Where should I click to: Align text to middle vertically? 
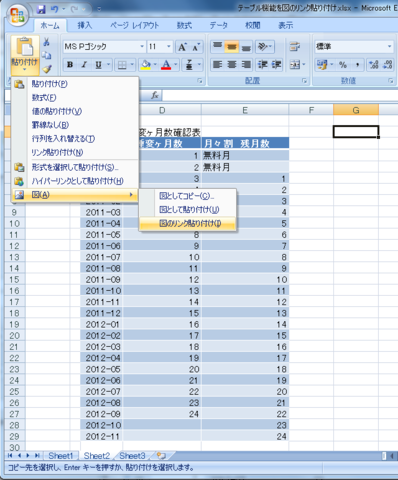(232, 47)
